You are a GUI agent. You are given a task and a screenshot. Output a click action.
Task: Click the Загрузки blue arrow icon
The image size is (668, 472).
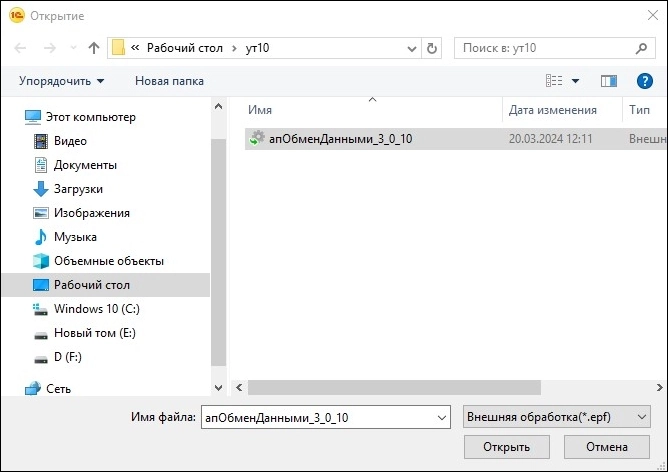(x=41, y=189)
